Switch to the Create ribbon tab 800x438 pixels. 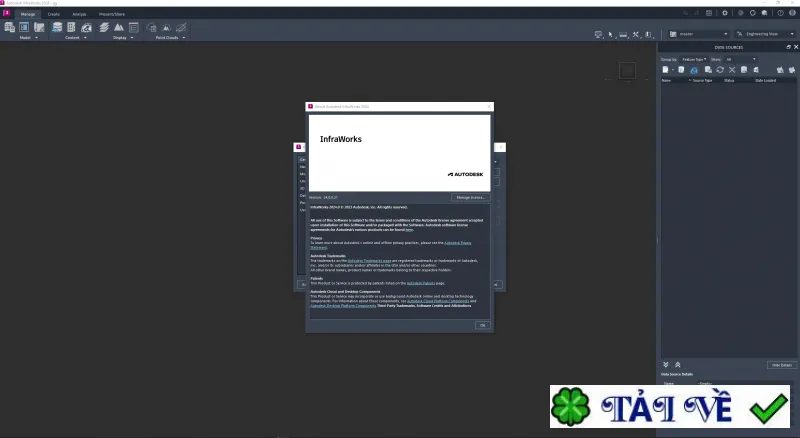pos(54,14)
